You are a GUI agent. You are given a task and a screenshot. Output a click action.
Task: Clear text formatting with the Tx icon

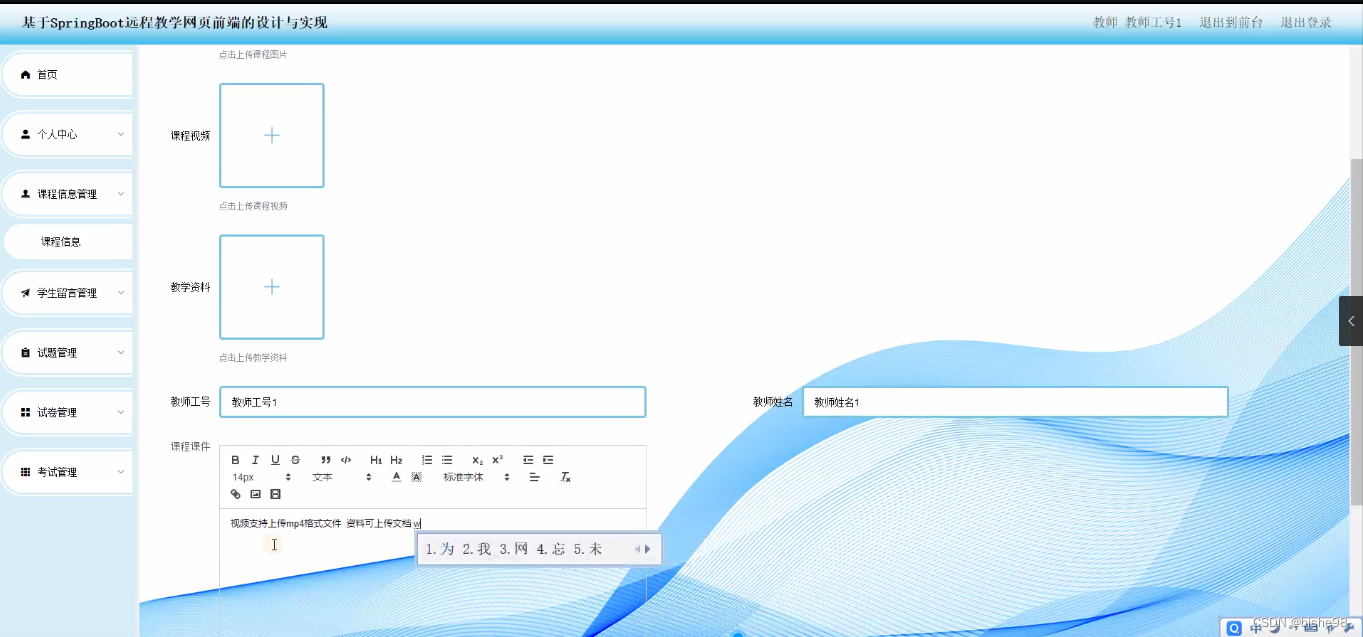[565, 477]
